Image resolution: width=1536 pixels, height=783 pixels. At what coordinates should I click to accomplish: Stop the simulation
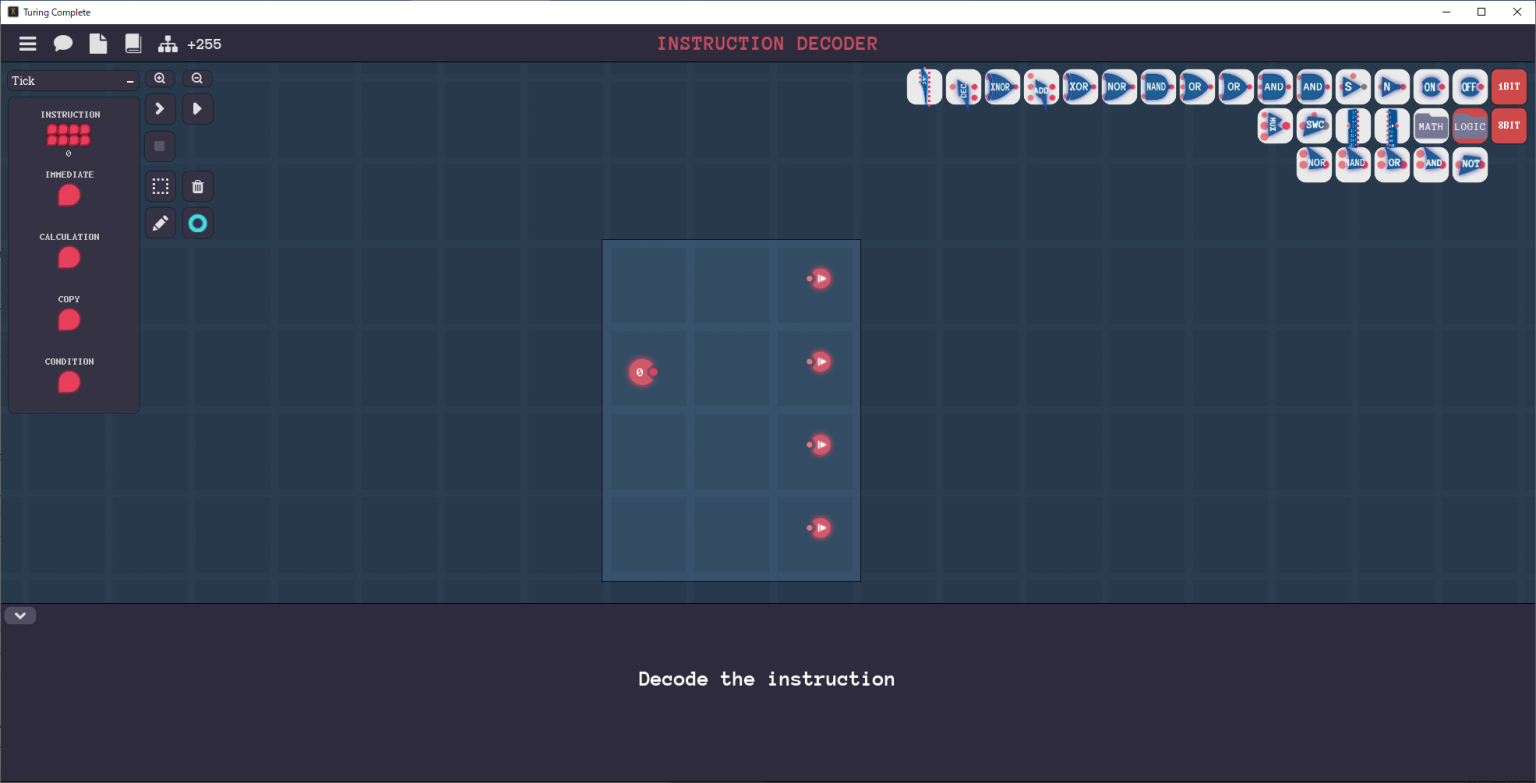[160, 146]
